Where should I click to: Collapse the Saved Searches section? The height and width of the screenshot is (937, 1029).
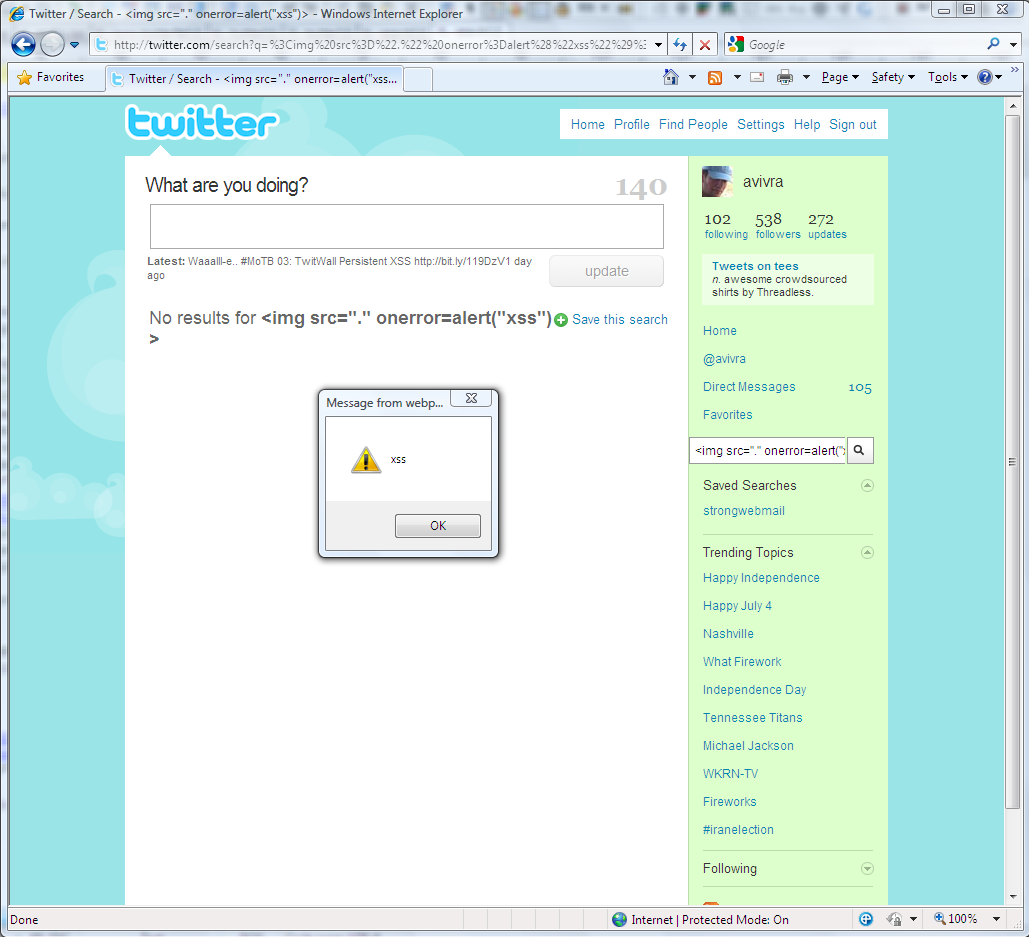tap(867, 486)
